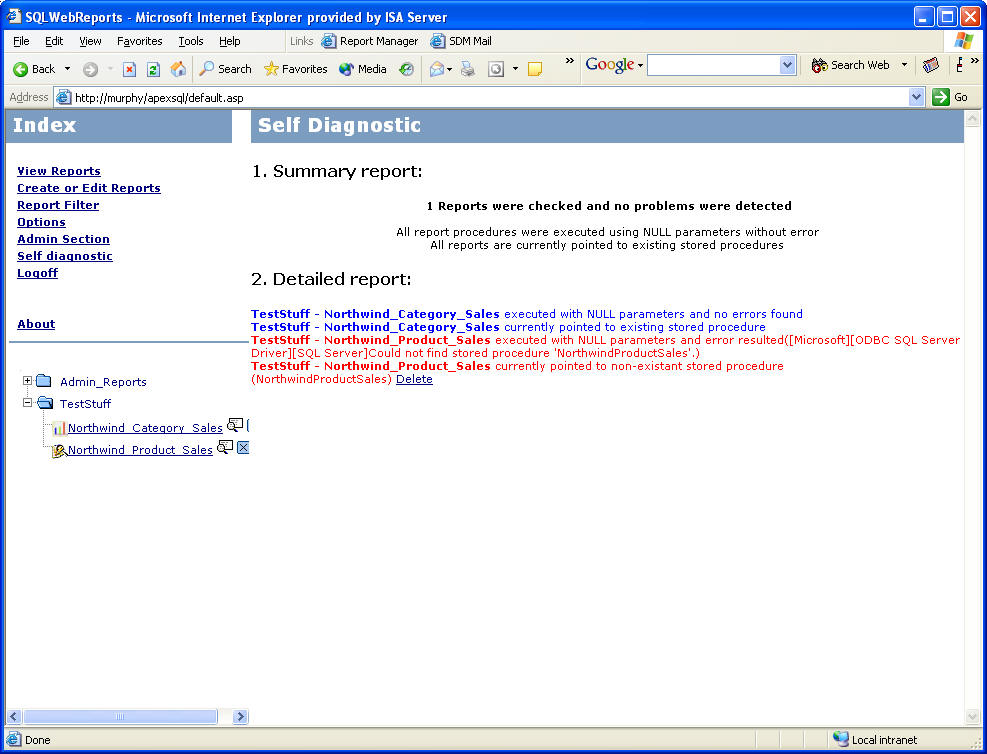
Task: Open the Favorites pane with star icon
Action: [295, 69]
